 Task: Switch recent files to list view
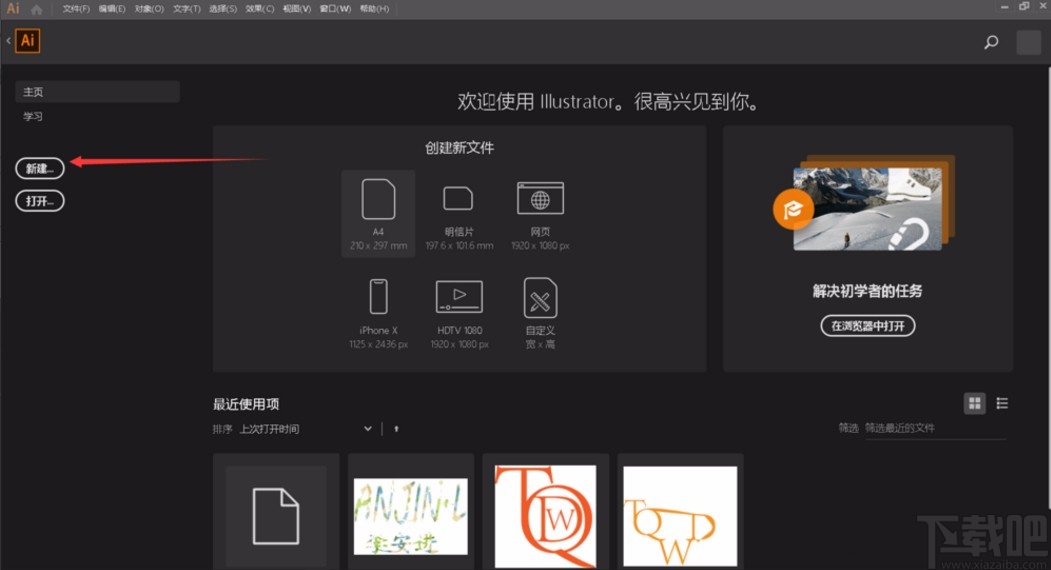click(1002, 403)
